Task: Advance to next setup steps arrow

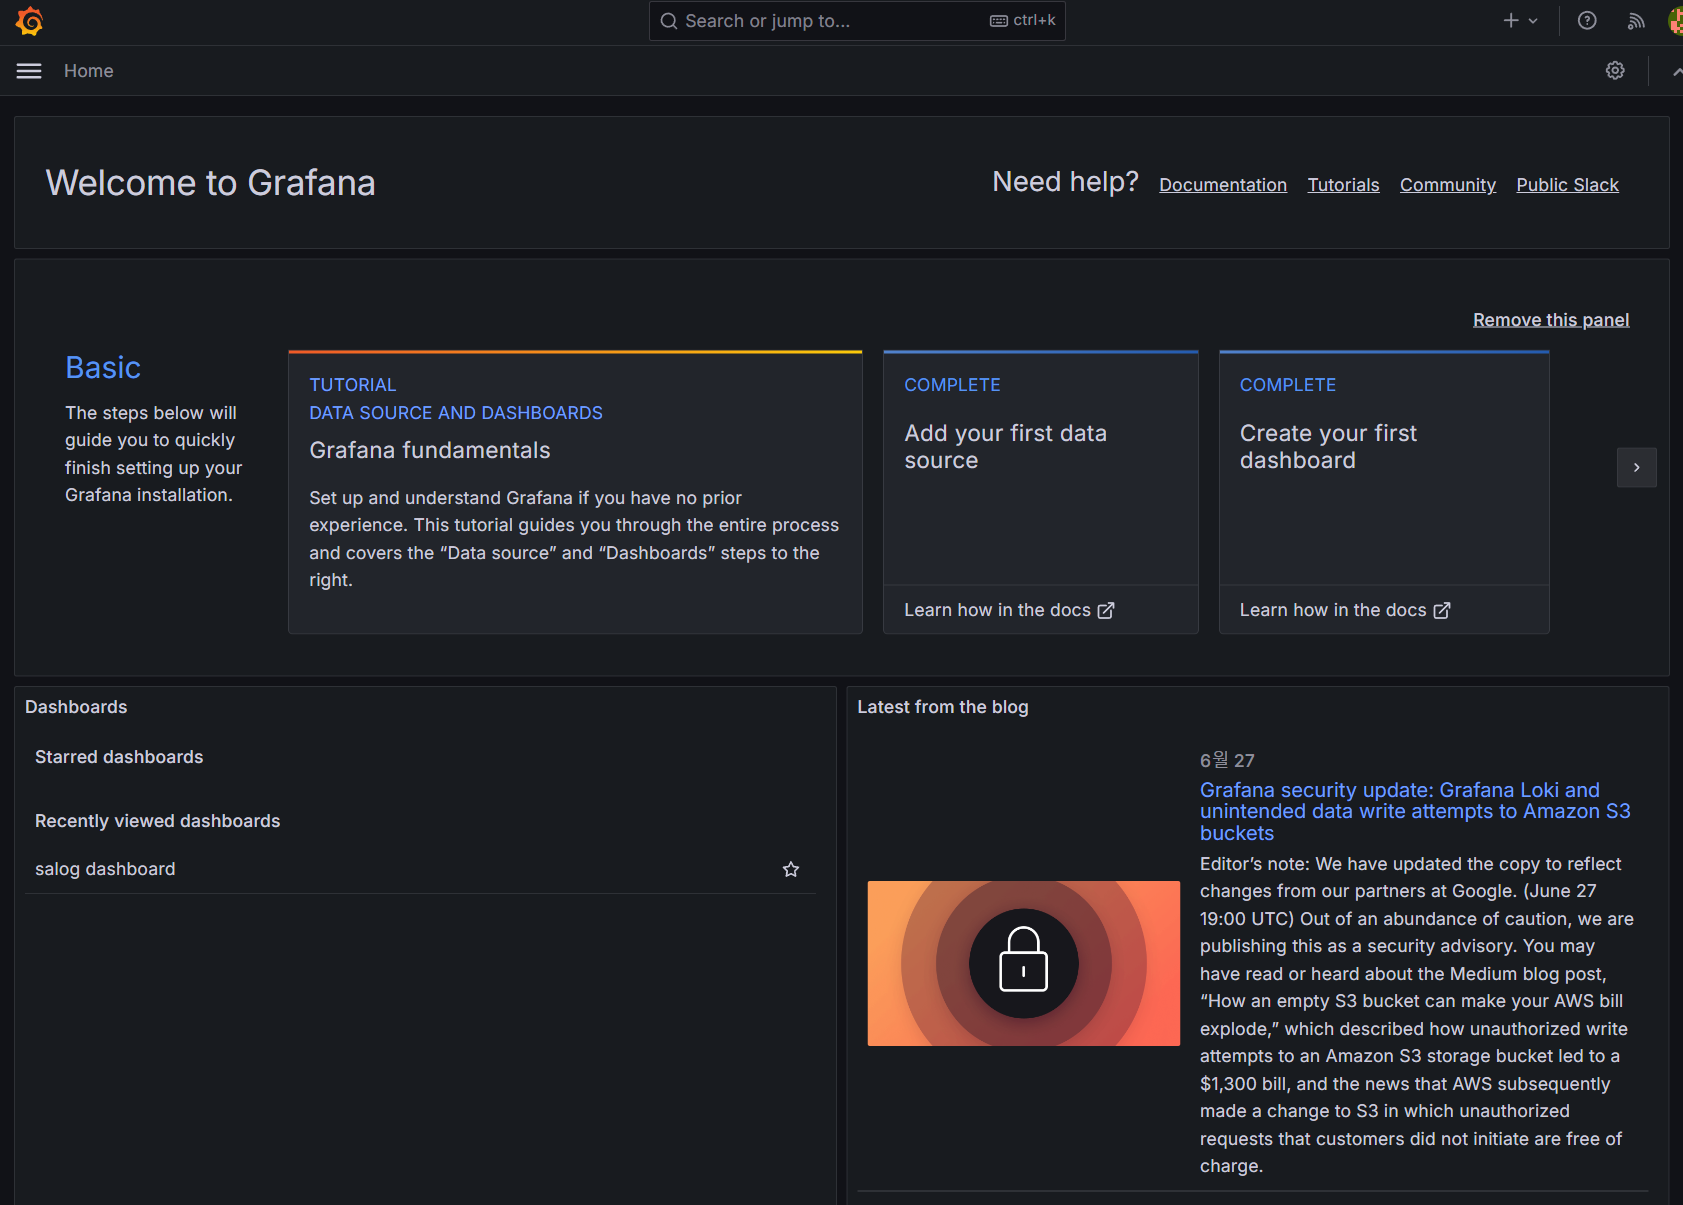Action: (1636, 467)
